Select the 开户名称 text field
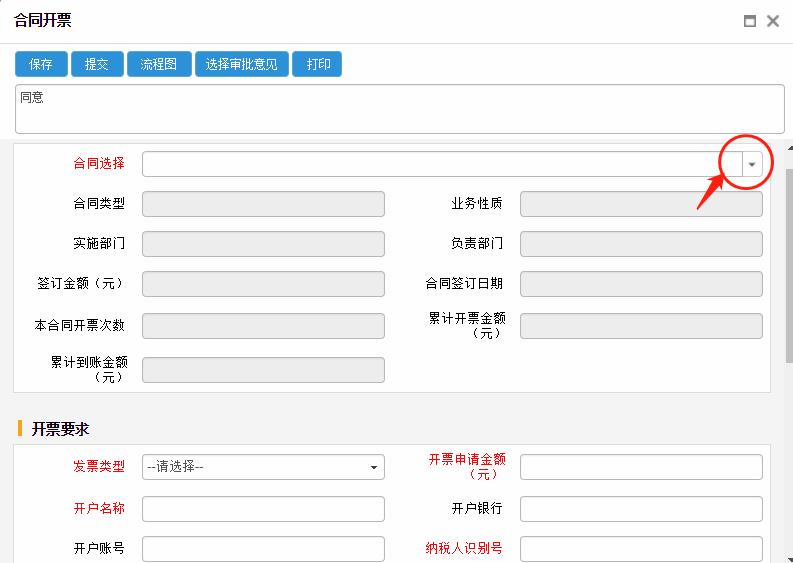The width and height of the screenshot is (793, 563). coord(263,509)
